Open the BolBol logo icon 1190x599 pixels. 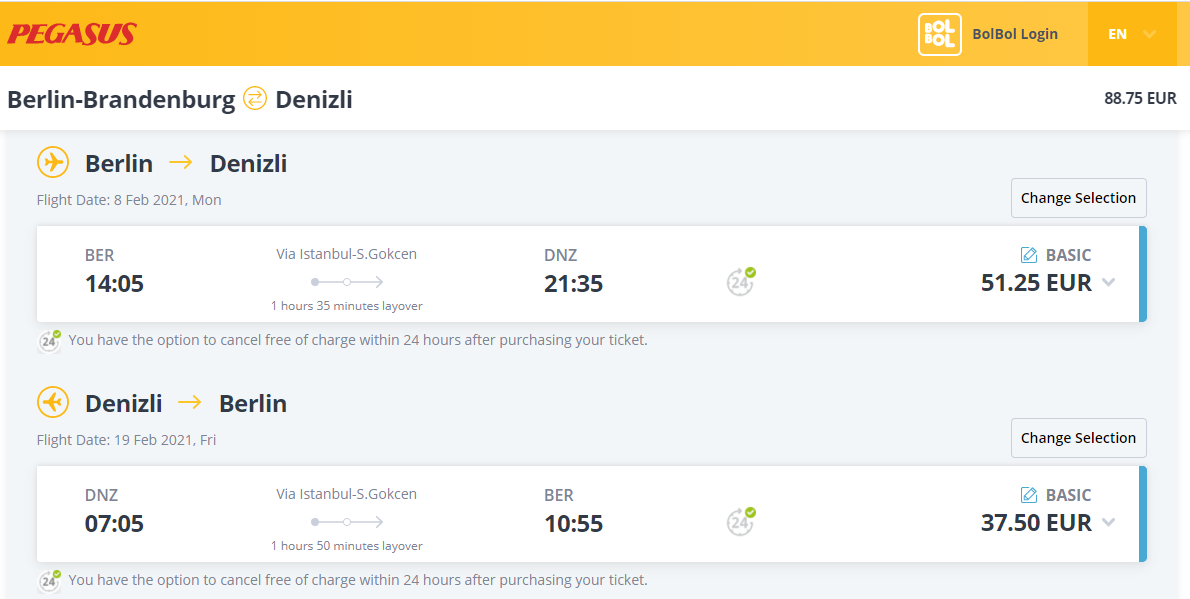coord(940,34)
